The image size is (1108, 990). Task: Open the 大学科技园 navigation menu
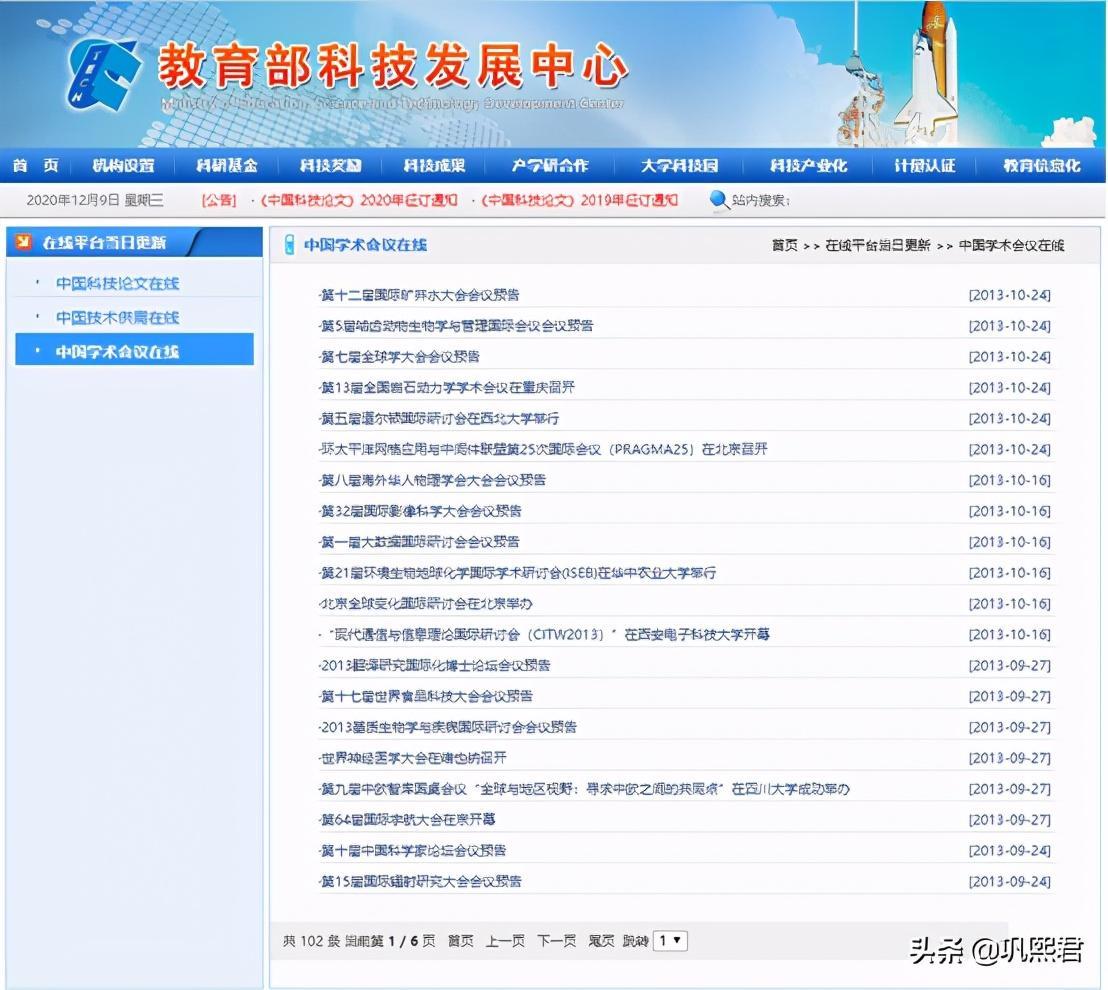pos(679,165)
